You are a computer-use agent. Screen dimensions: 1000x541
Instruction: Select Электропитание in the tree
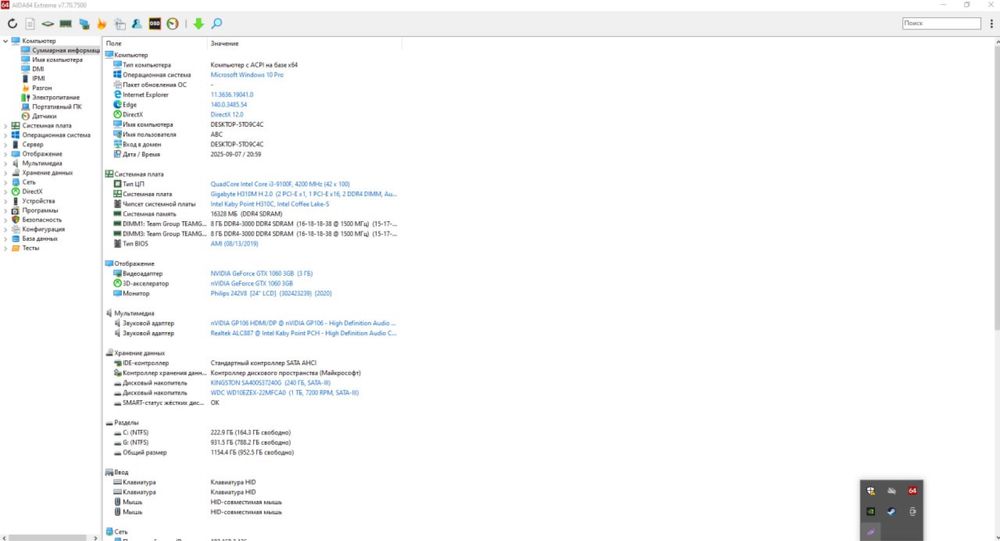(x=56, y=98)
